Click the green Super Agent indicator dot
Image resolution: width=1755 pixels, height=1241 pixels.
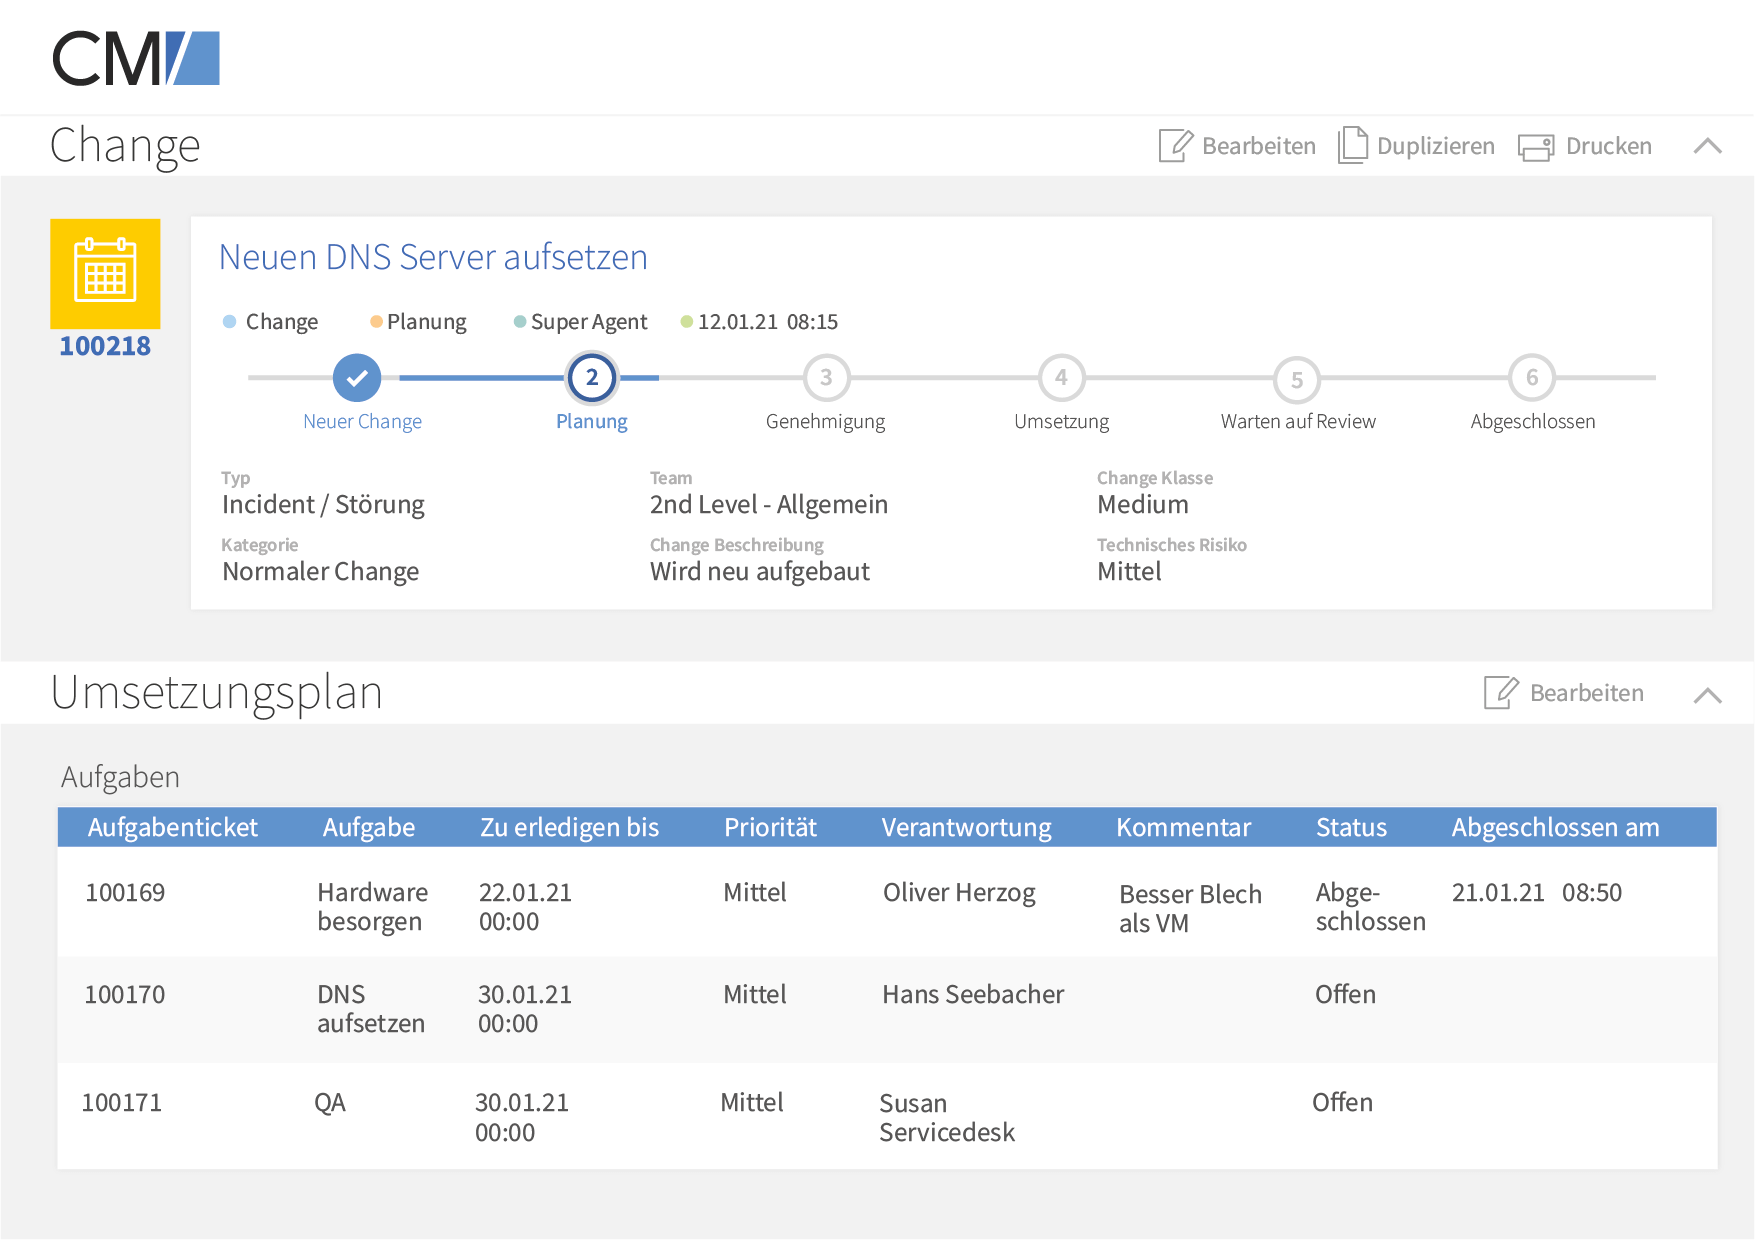(x=520, y=321)
